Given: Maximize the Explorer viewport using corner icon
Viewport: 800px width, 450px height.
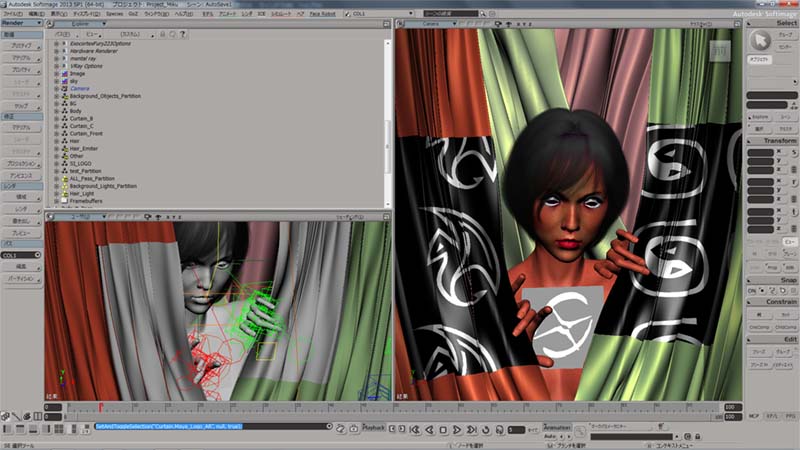Looking at the screenshot, I should pos(386,24).
